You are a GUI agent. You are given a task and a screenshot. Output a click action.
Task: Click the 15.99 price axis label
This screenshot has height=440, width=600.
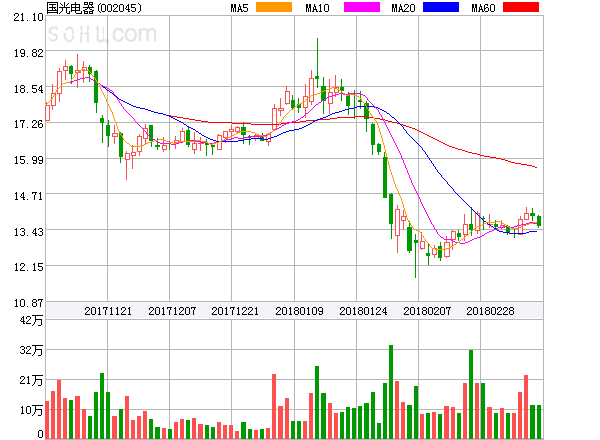coord(29,160)
